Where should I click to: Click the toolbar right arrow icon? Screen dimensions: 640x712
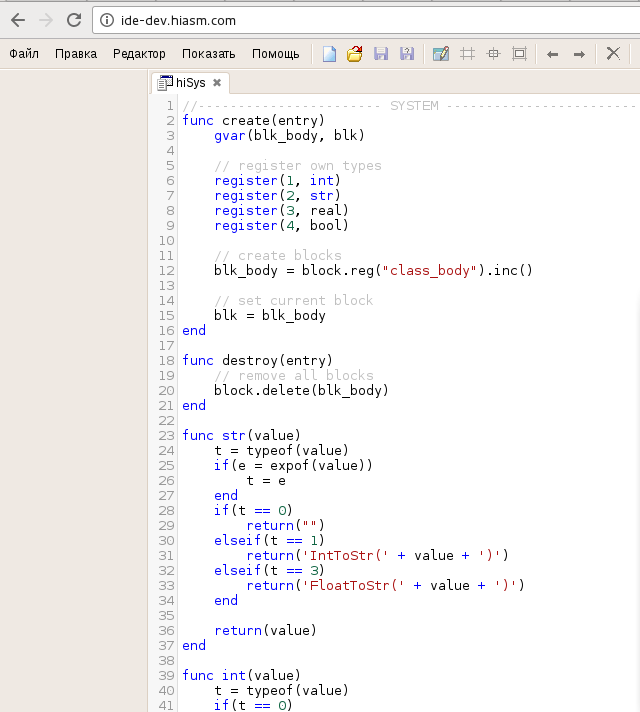pyautogui.click(x=578, y=54)
